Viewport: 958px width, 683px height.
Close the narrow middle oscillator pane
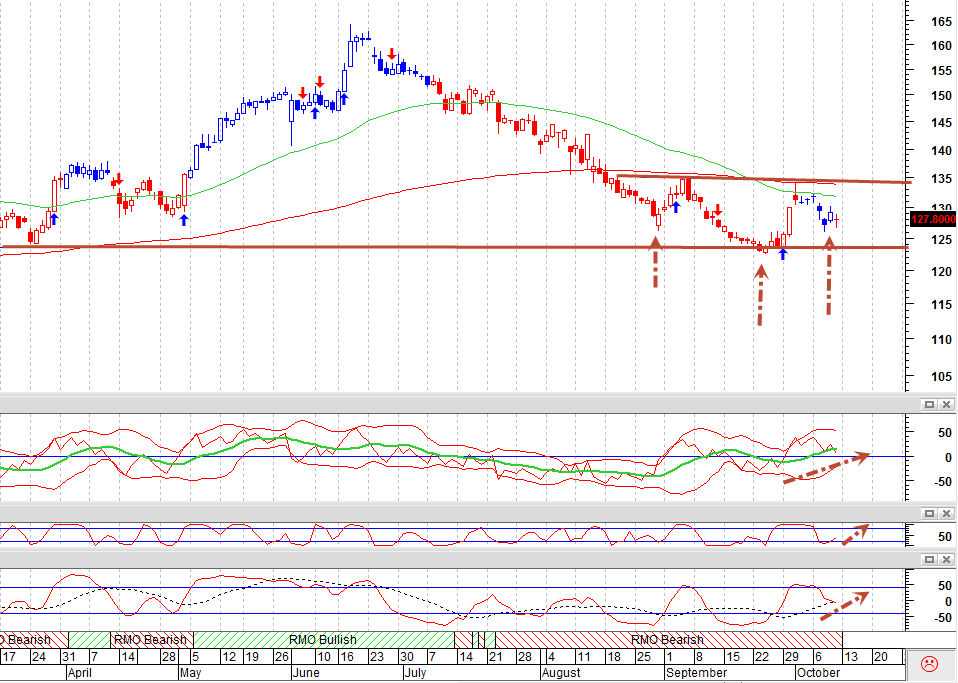(946, 513)
